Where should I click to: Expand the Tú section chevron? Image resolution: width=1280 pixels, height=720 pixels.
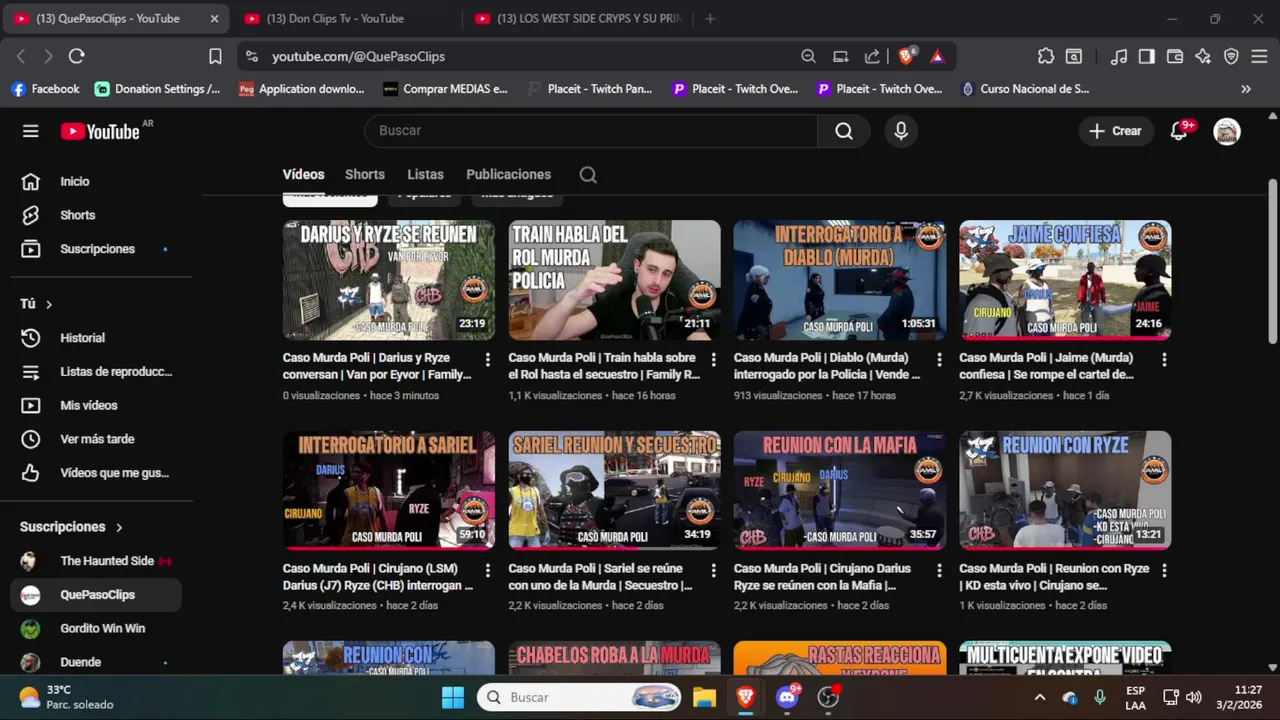click(x=48, y=304)
